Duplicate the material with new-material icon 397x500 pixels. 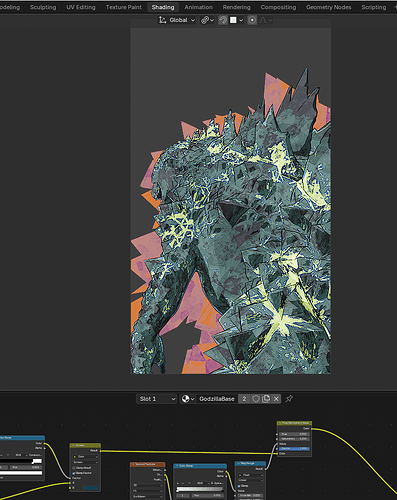(x=266, y=399)
